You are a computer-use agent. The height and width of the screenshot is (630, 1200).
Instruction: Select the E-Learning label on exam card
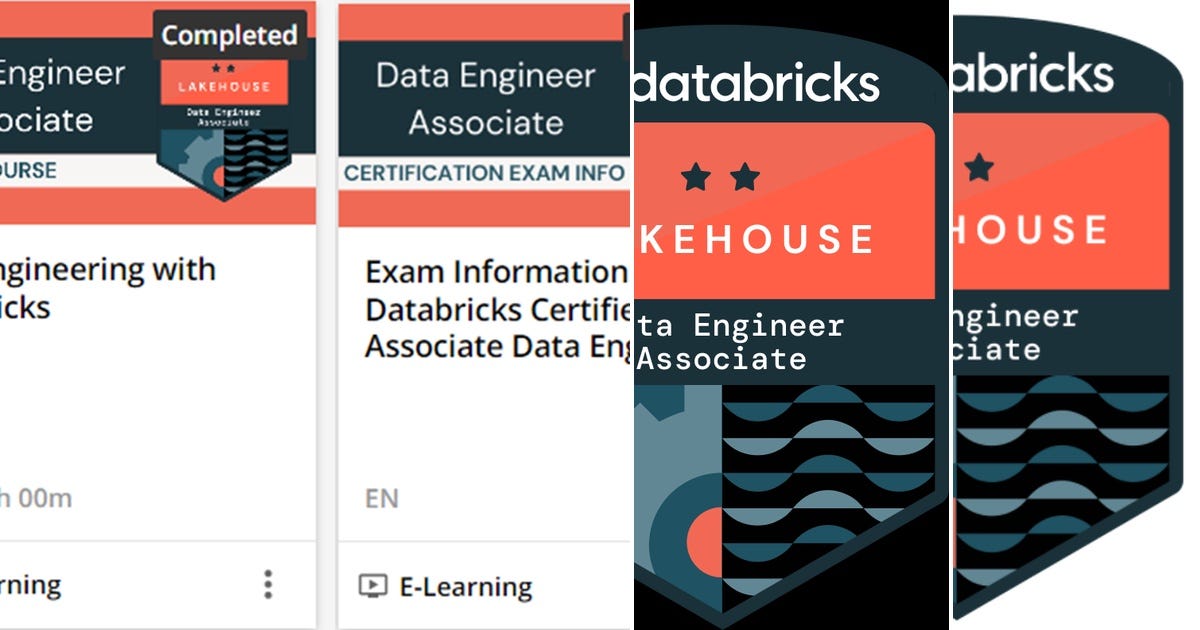465,586
